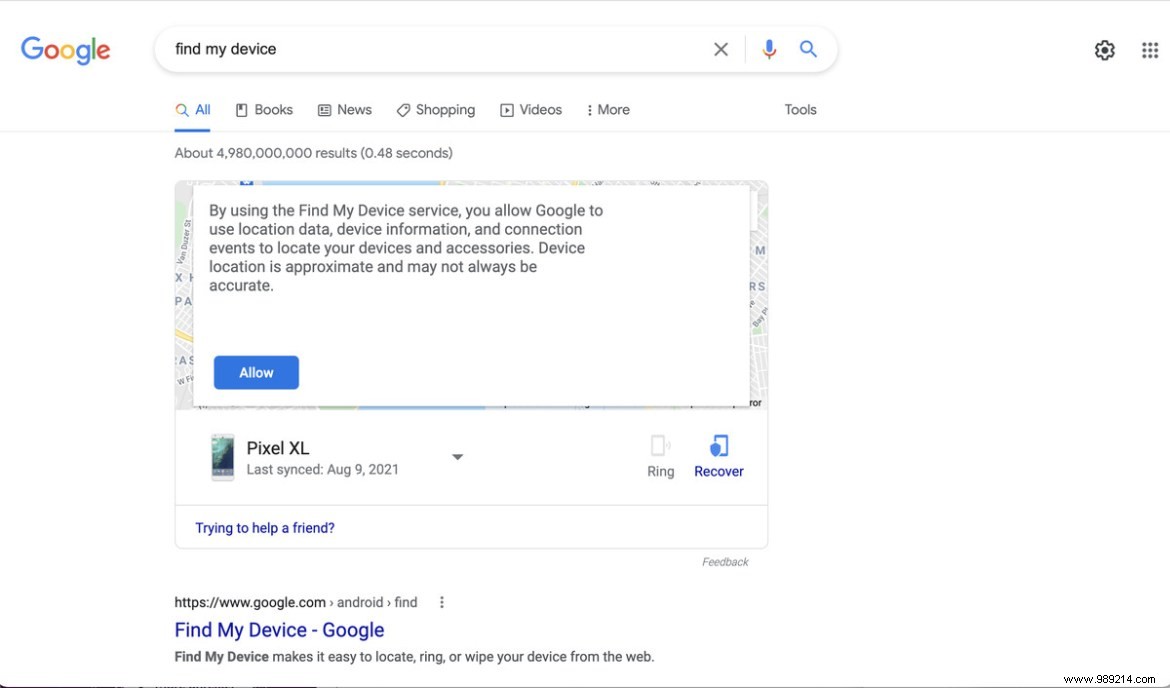
Task: Click the Pixel XL device thumbnail
Action: click(x=222, y=456)
